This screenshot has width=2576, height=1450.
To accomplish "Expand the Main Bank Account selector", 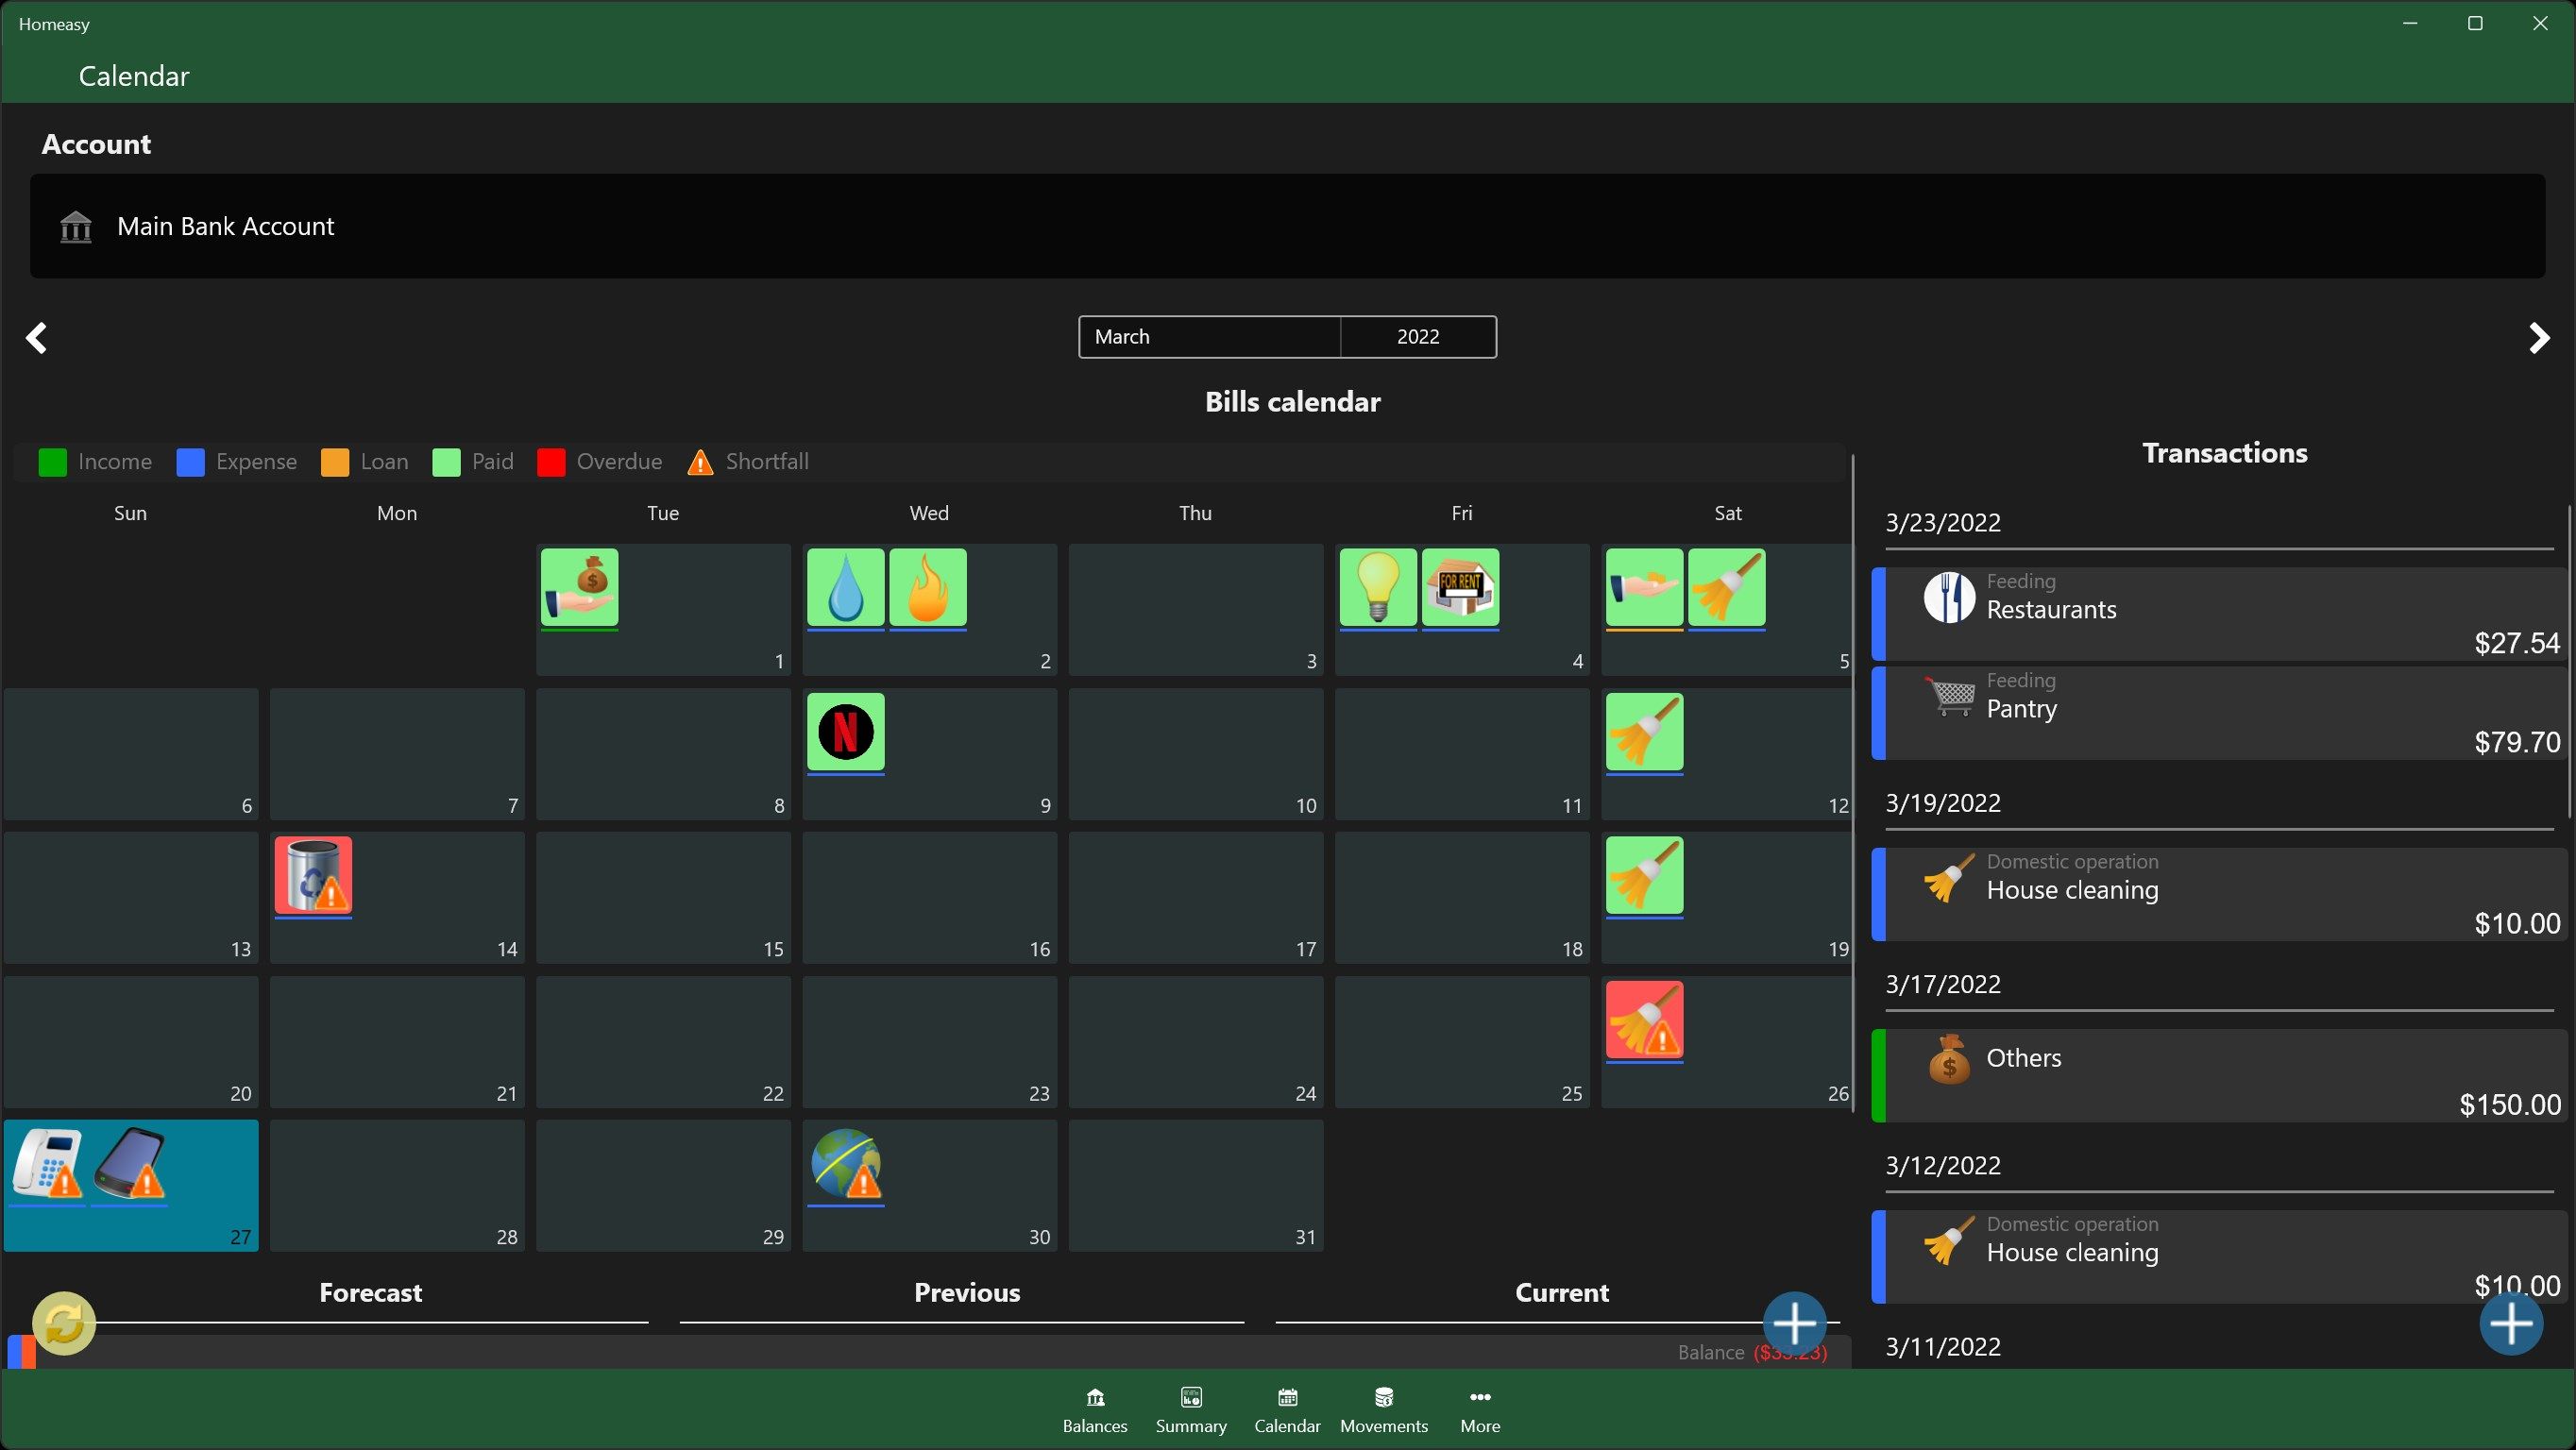I will point(1288,227).
